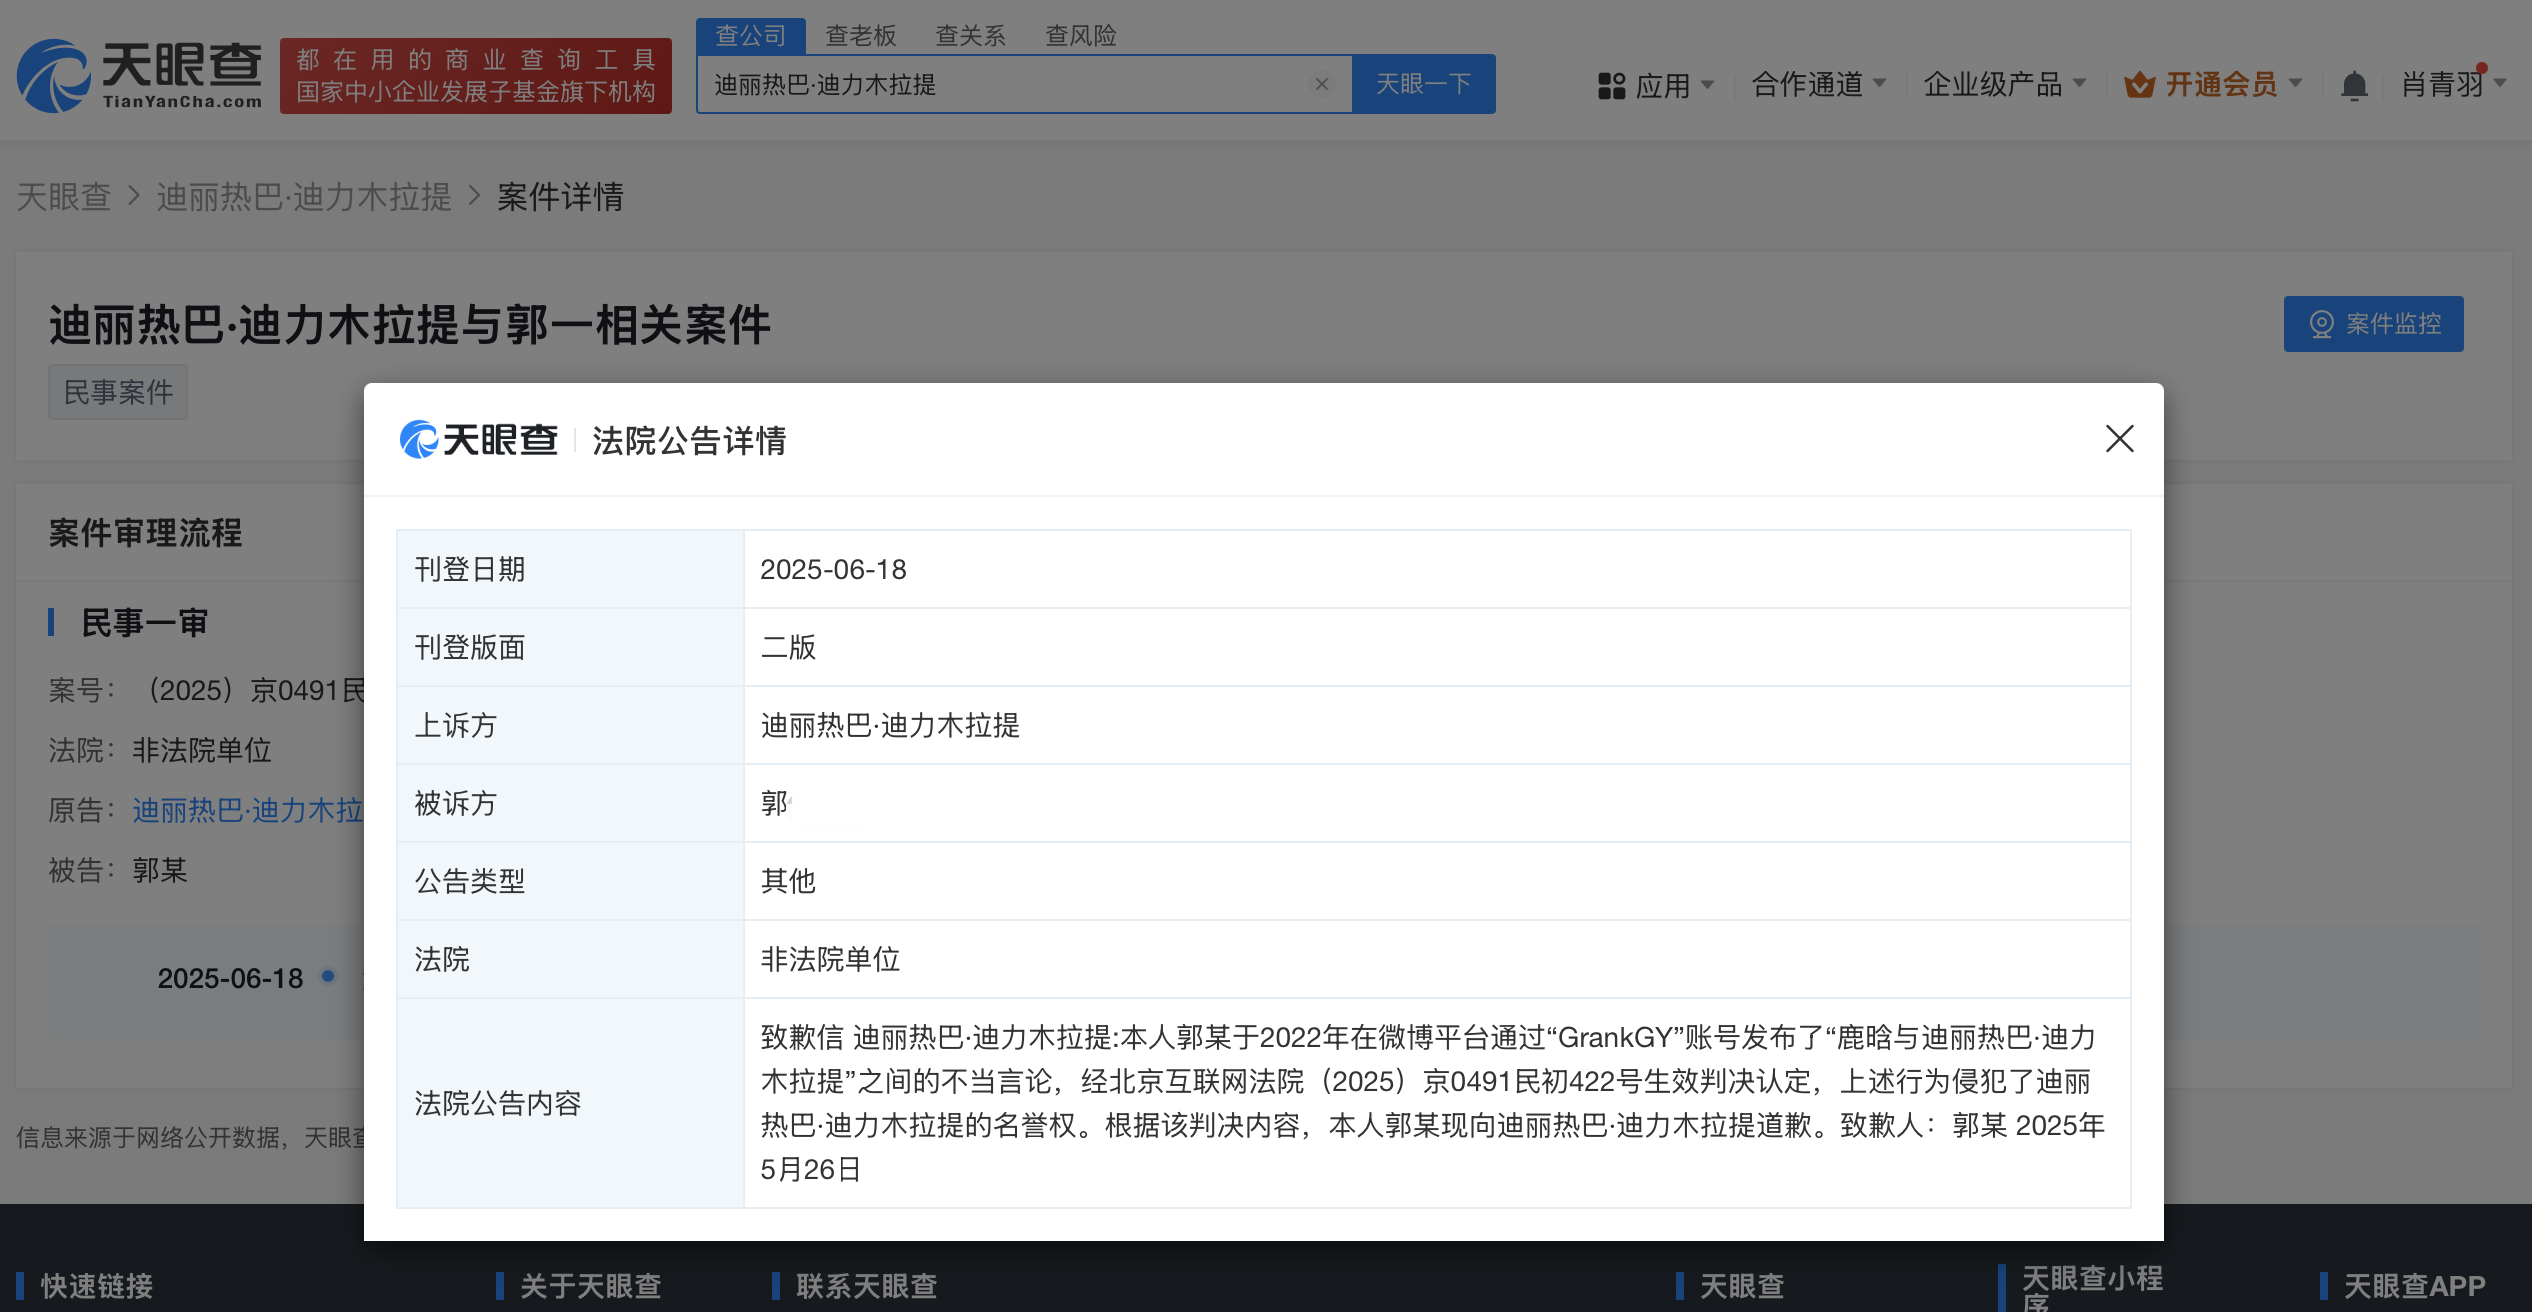Click the 公告类型 row label

[x=470, y=881]
